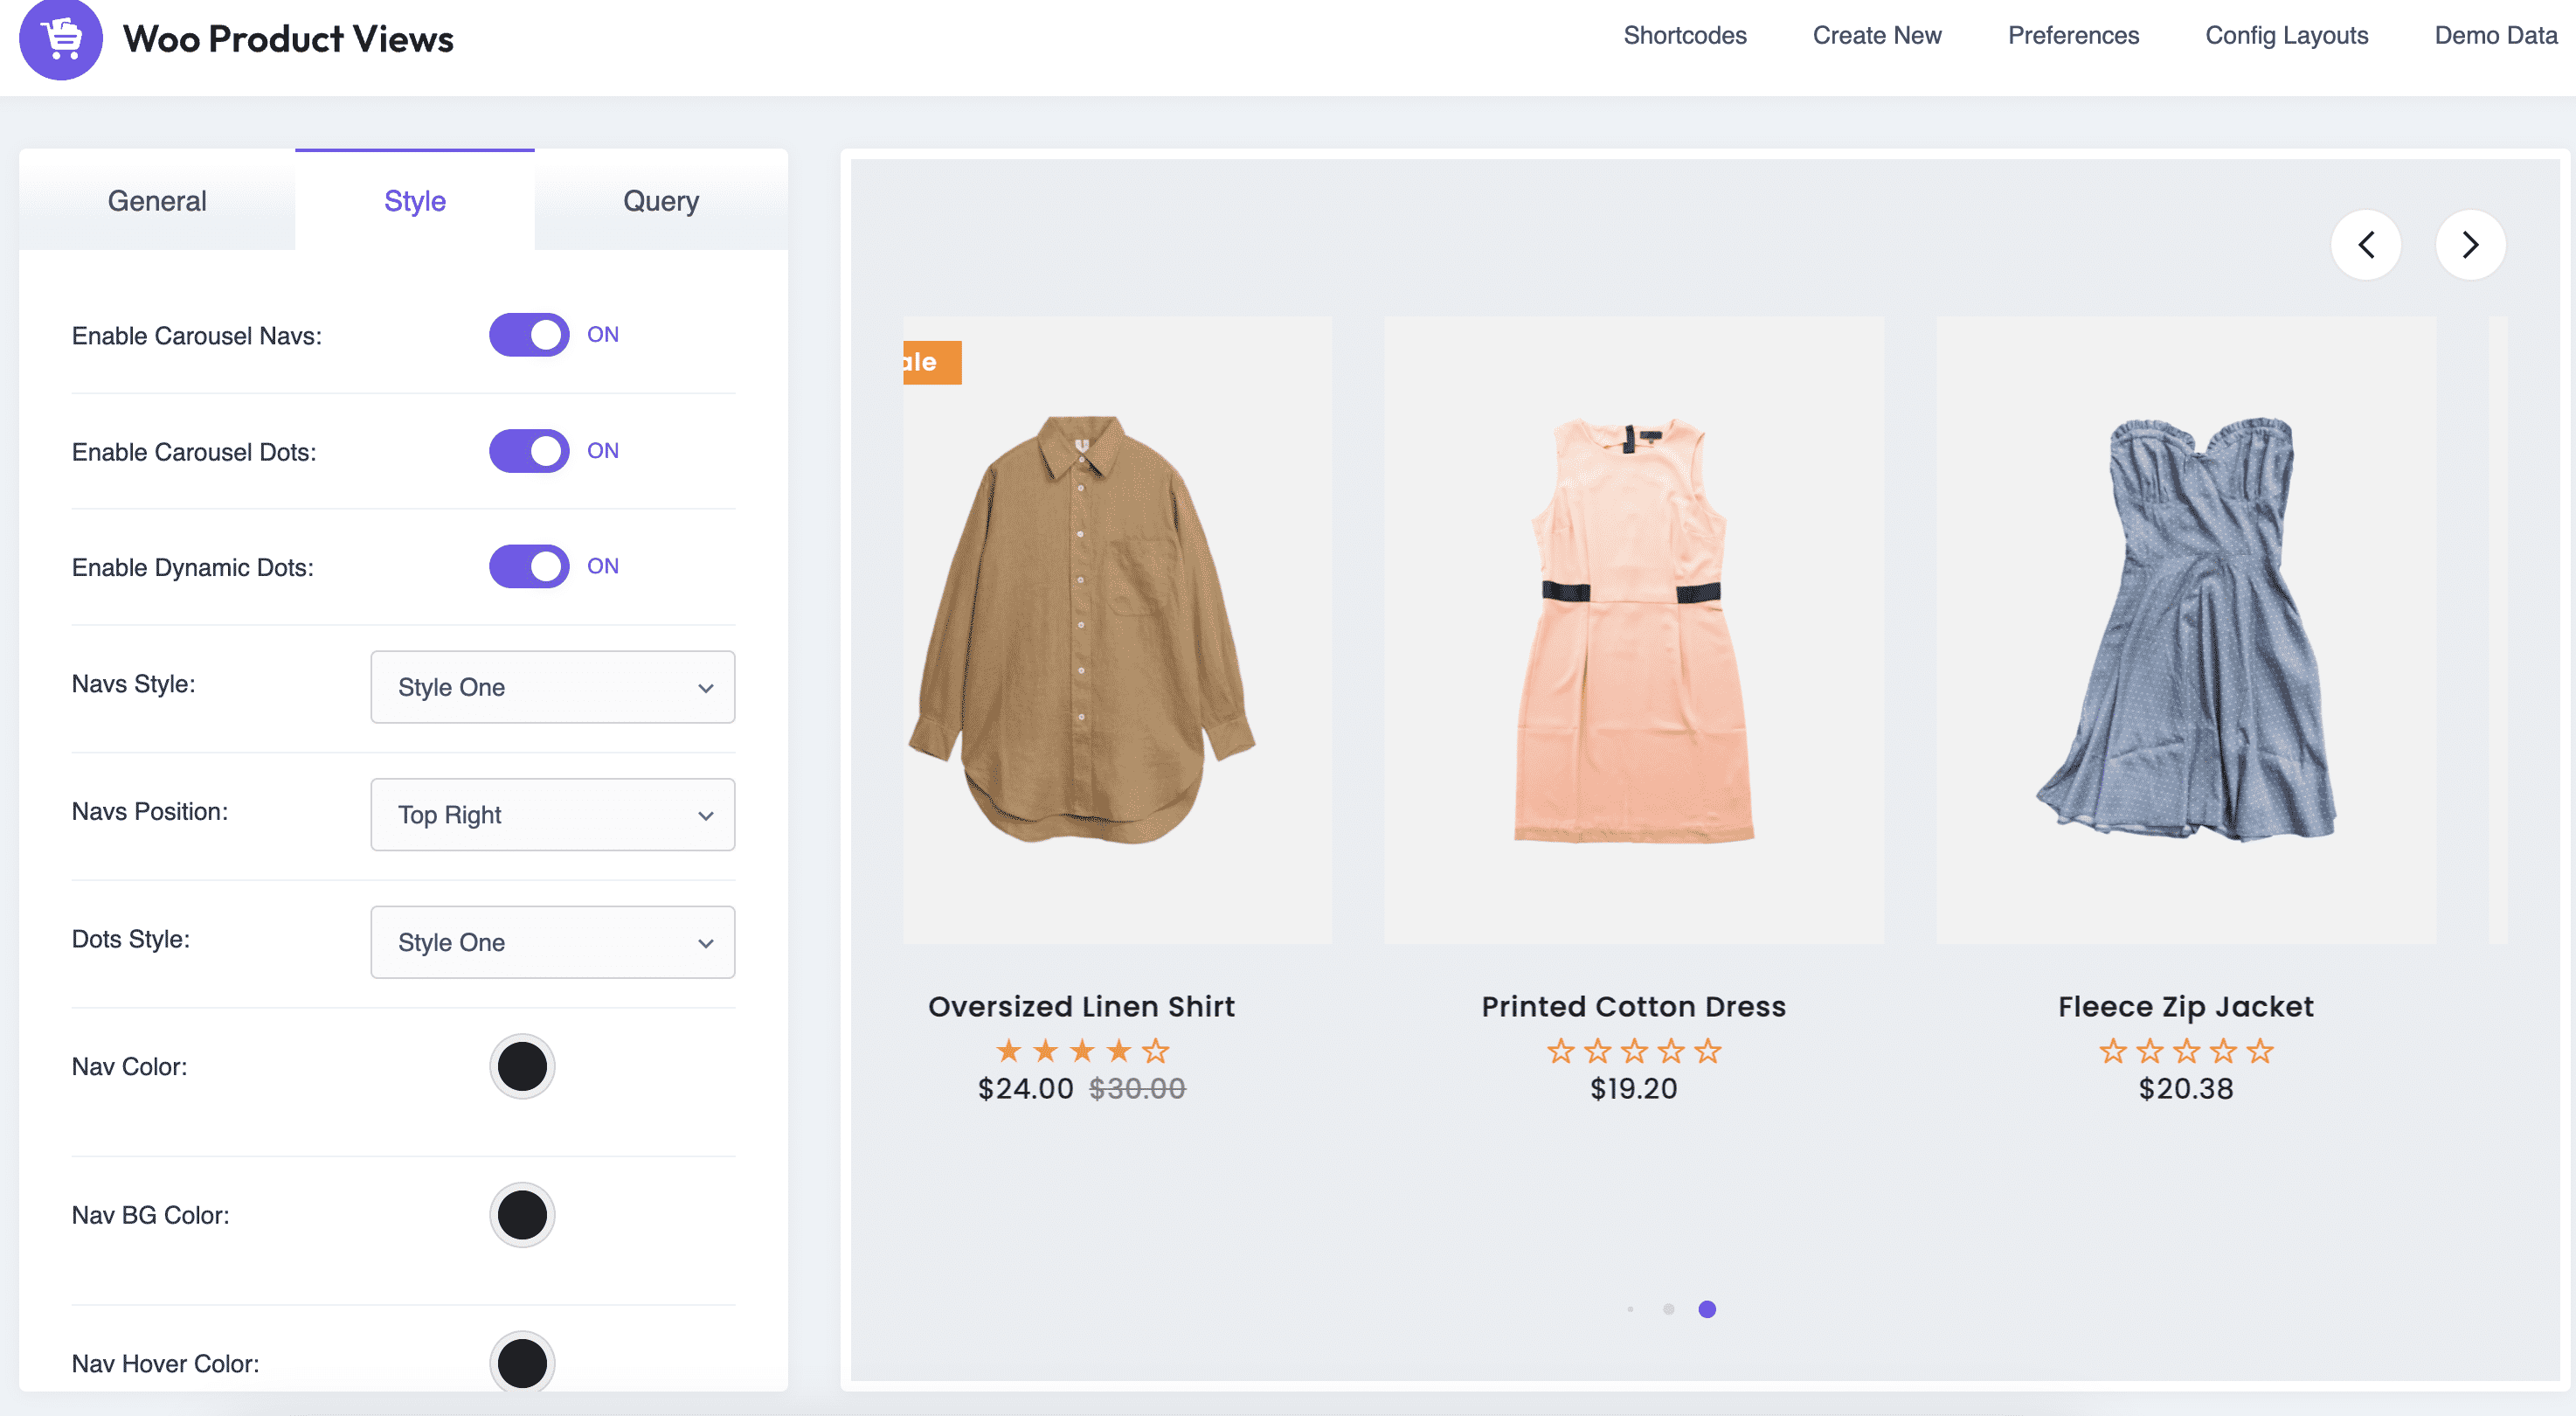2576x1416 pixels.
Task: Click the Printed Cotton Dress title
Action: click(1634, 1006)
